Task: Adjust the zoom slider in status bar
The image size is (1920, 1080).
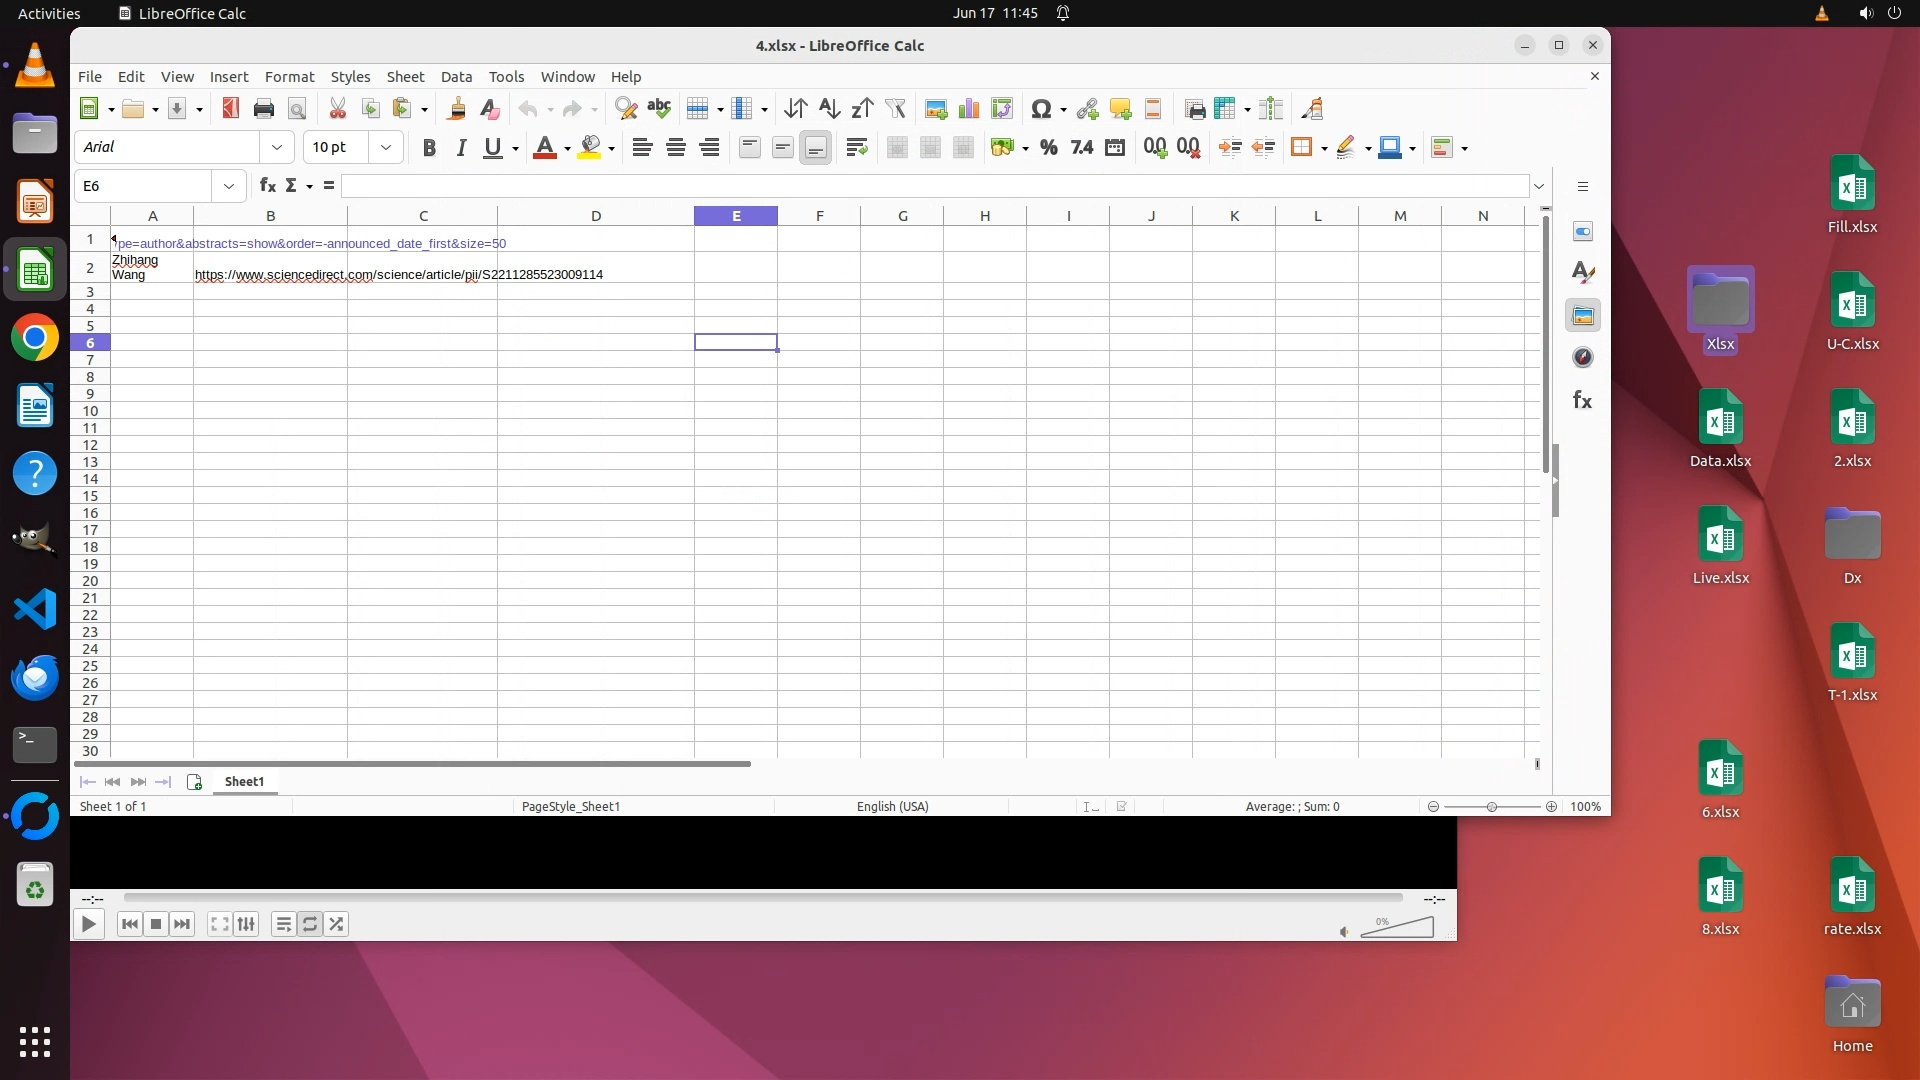Action: pyautogui.click(x=1491, y=807)
